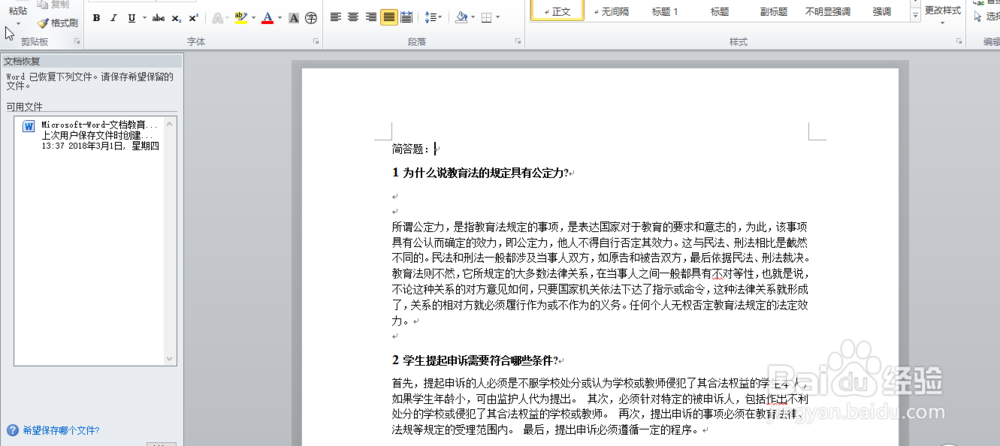This screenshot has height=446, width=1000.
Task: Click the Copy (复制) button
Action: [x=54, y=4]
